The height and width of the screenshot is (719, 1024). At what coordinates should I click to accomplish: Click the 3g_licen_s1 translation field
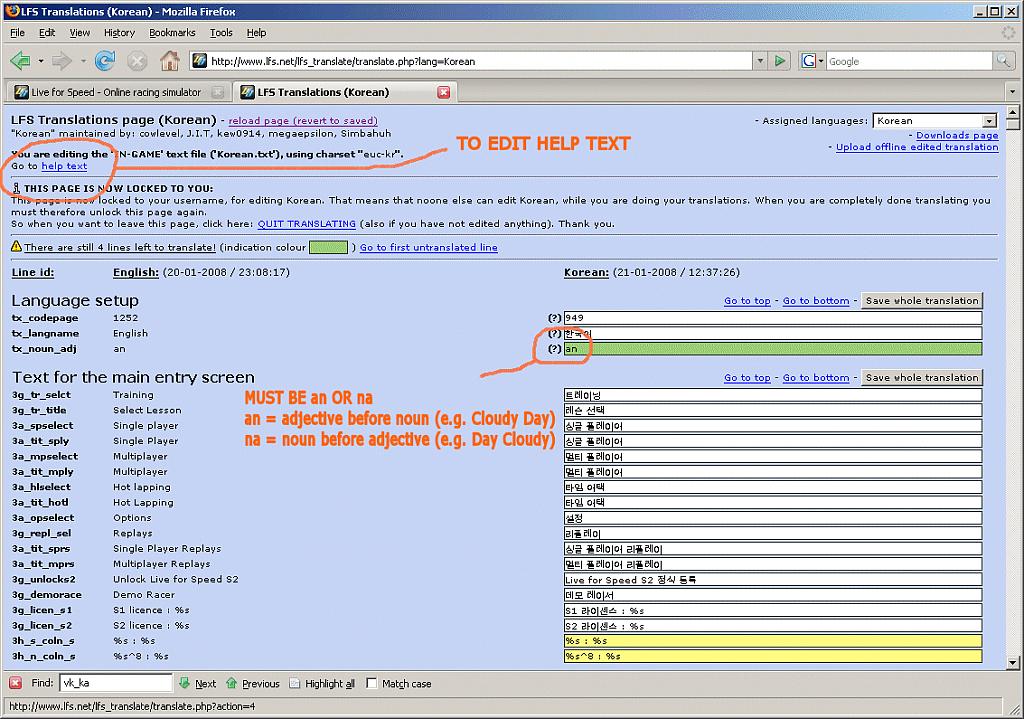click(773, 610)
